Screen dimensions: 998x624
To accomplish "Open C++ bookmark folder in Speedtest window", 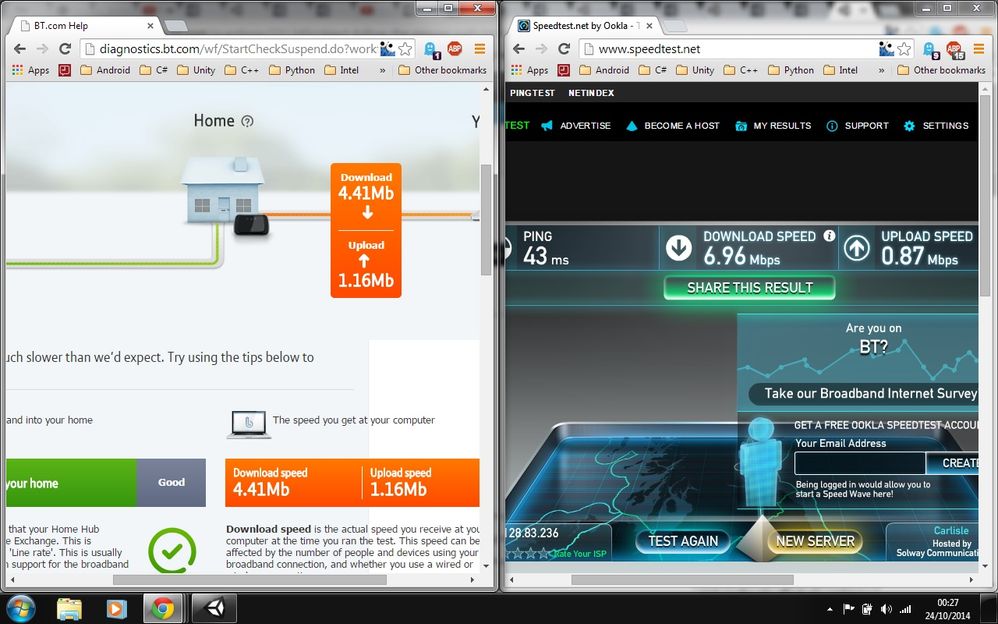I will point(740,70).
